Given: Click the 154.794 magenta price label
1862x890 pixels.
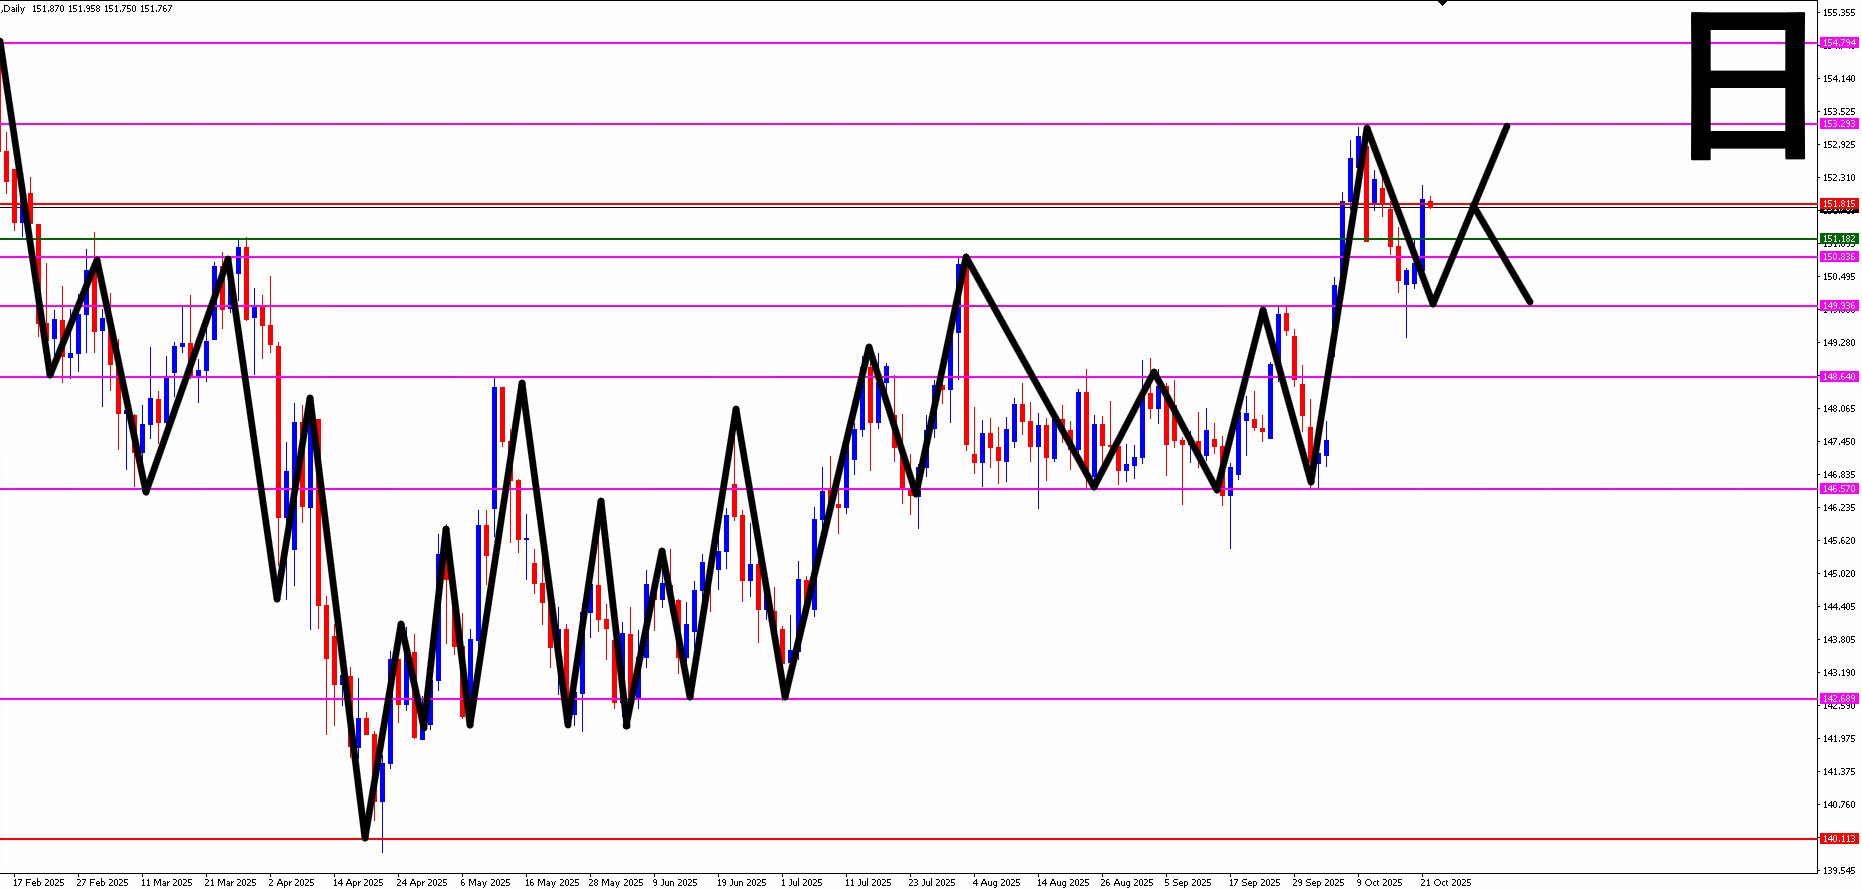Looking at the screenshot, I should click(1839, 43).
